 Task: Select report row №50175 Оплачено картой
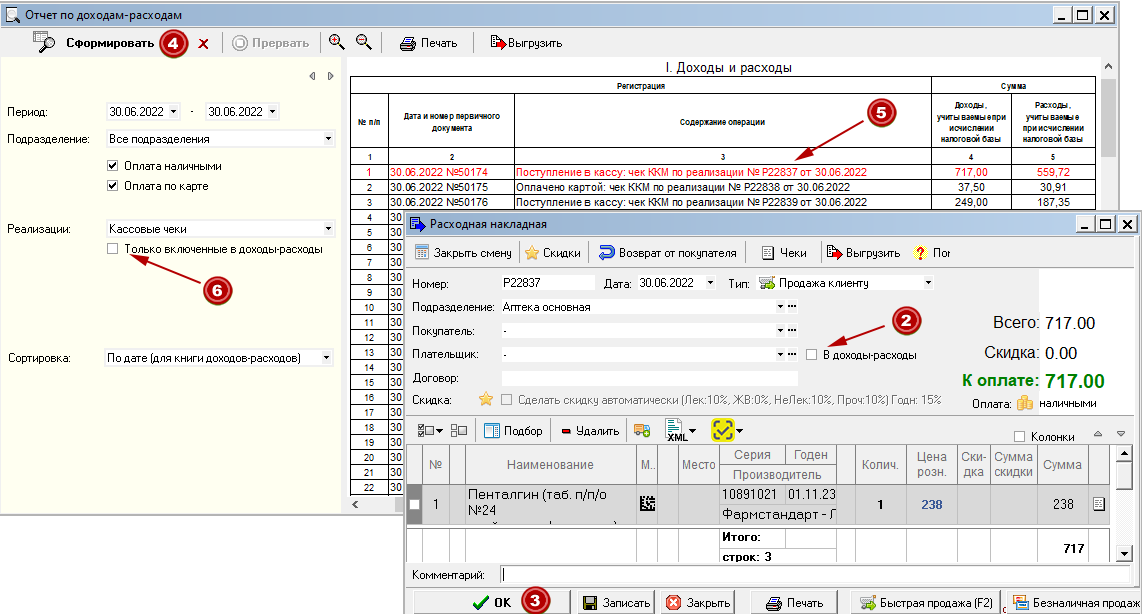point(722,187)
